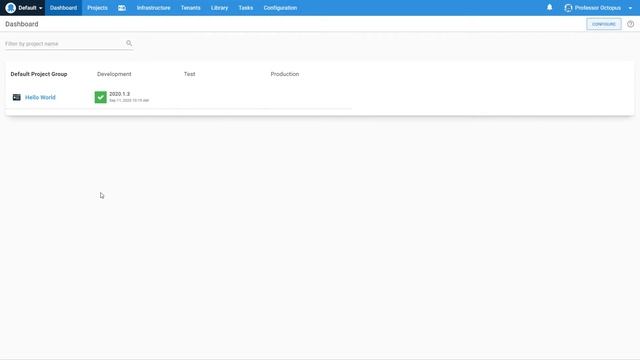Click the Professor Octopus avatar icon
The width and height of the screenshot is (640, 360).
click(x=568, y=8)
